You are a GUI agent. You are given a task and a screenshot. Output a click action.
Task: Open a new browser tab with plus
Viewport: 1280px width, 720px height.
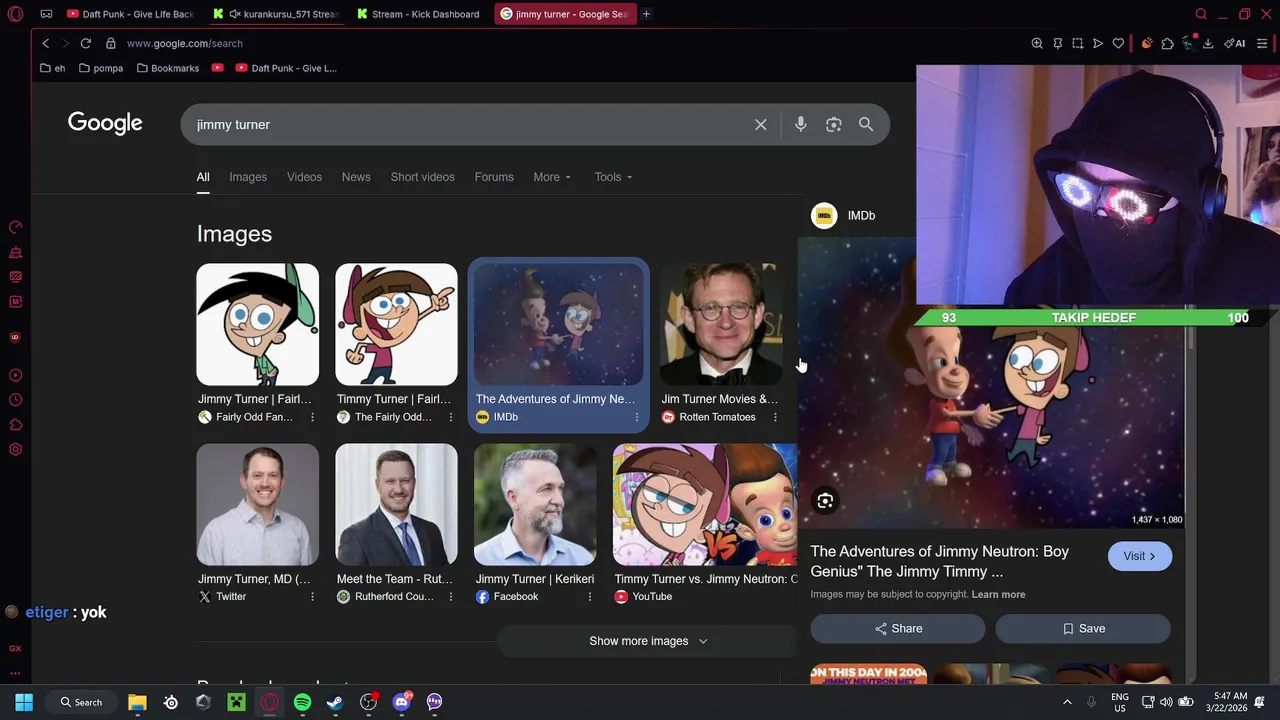pyautogui.click(x=646, y=14)
